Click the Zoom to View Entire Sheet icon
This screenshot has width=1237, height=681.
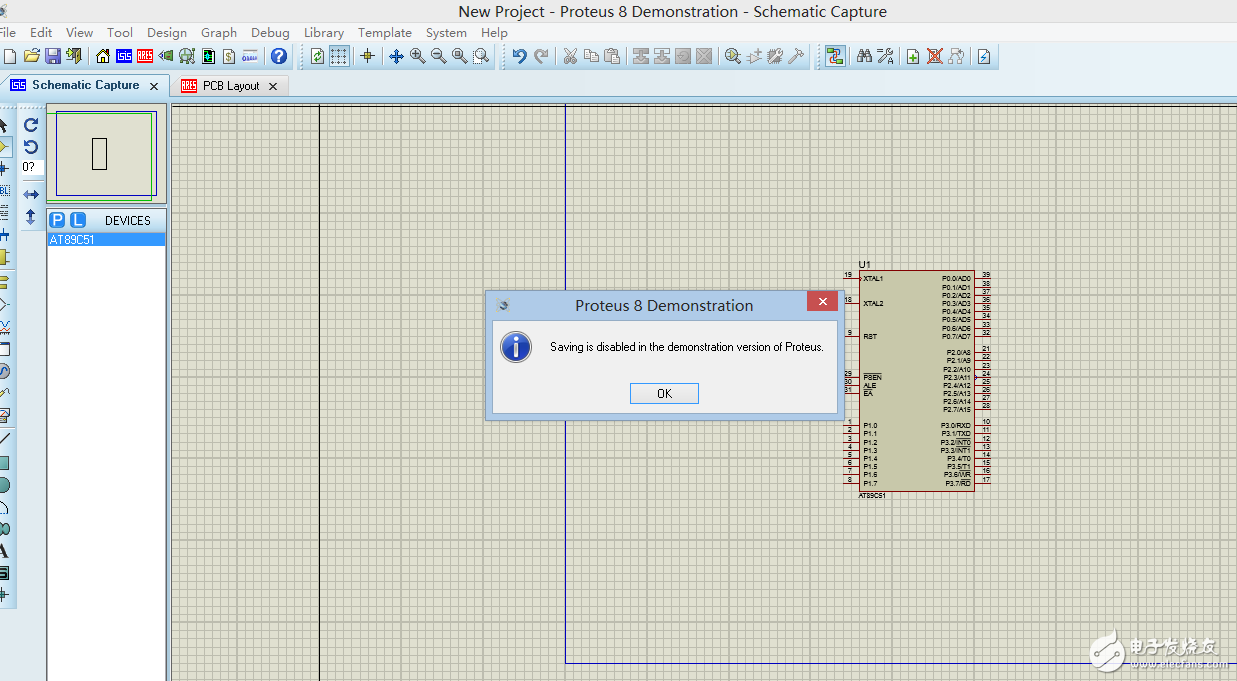(460, 56)
